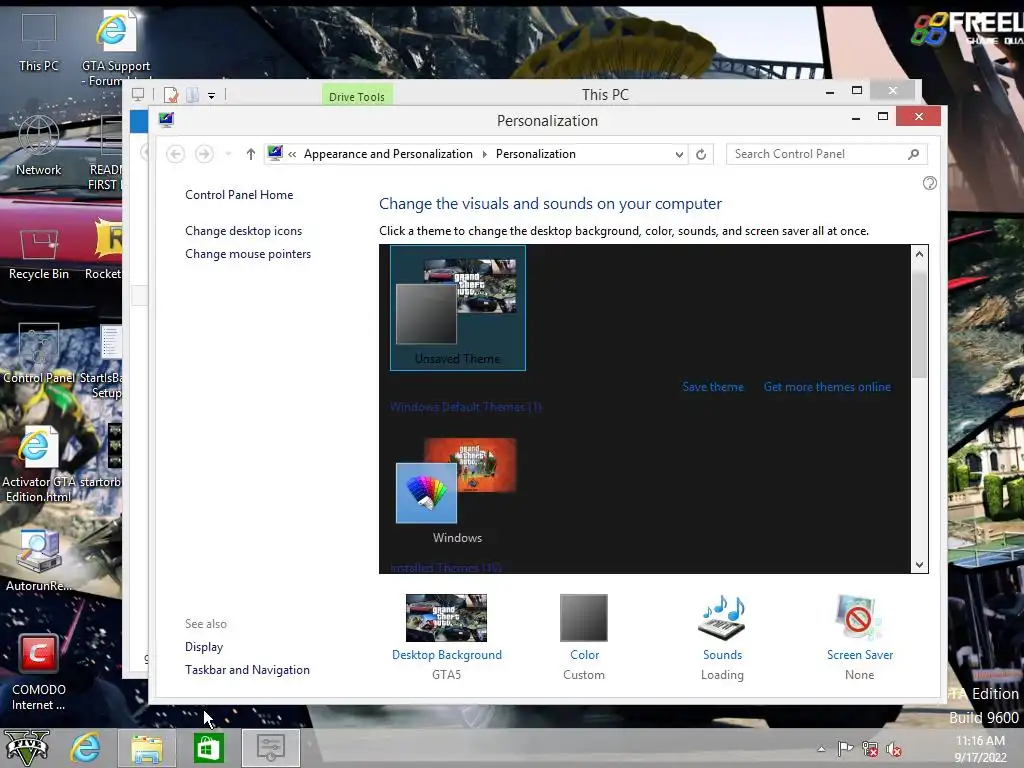This screenshot has width=1024, height=768.
Task: Click the Forward arrow in Personalization
Action: (204, 154)
